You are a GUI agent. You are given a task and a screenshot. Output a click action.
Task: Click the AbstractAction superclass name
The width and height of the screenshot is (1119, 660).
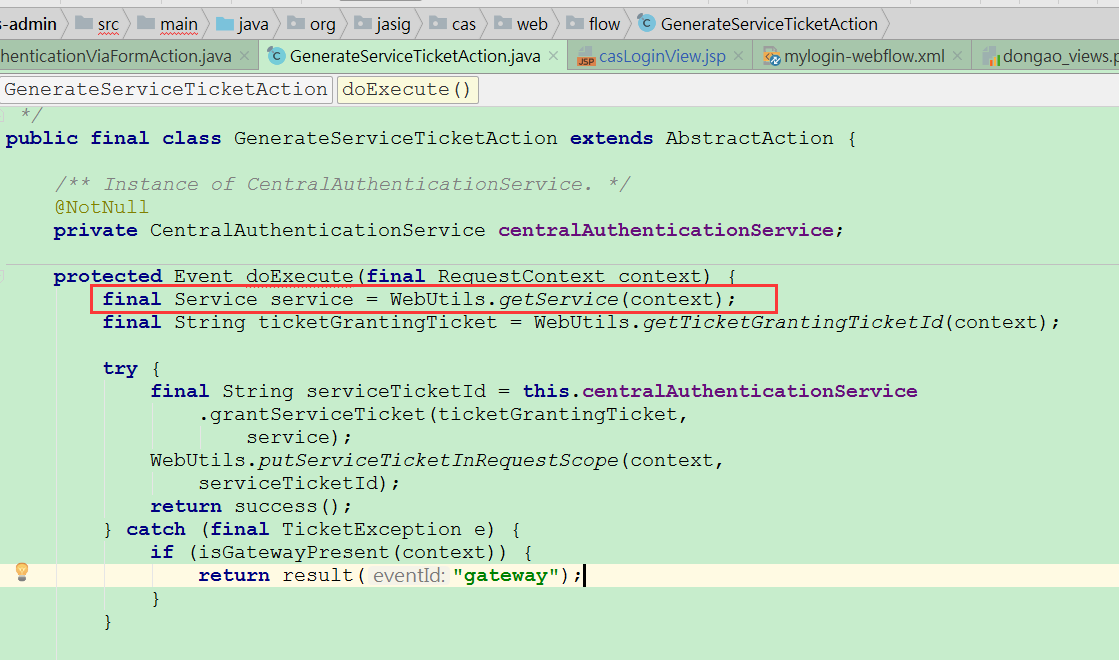point(749,138)
